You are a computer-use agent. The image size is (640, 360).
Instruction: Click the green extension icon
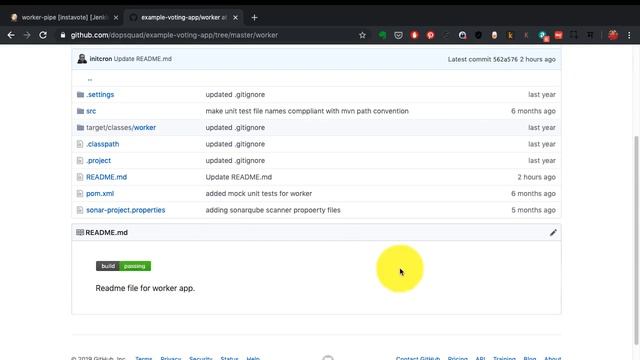coord(382,36)
